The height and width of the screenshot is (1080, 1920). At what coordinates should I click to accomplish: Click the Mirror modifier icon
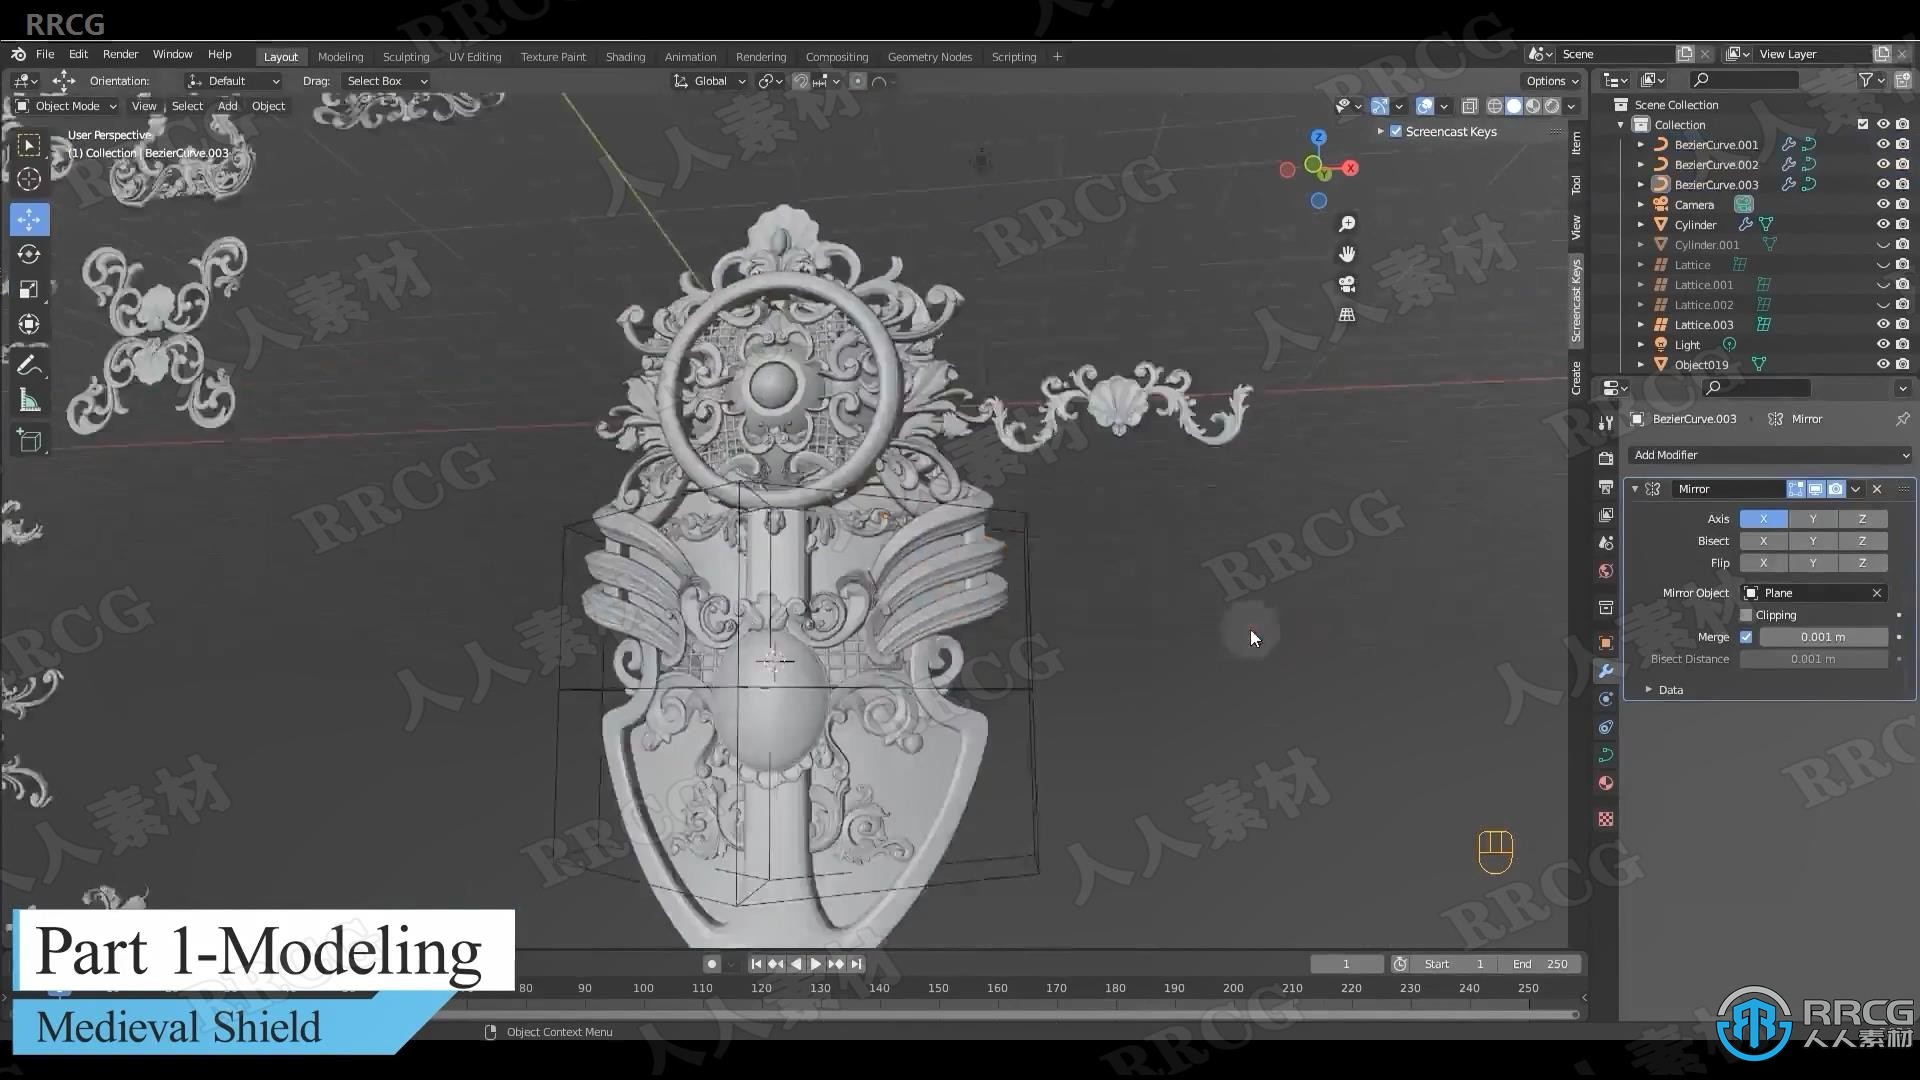[1656, 489]
